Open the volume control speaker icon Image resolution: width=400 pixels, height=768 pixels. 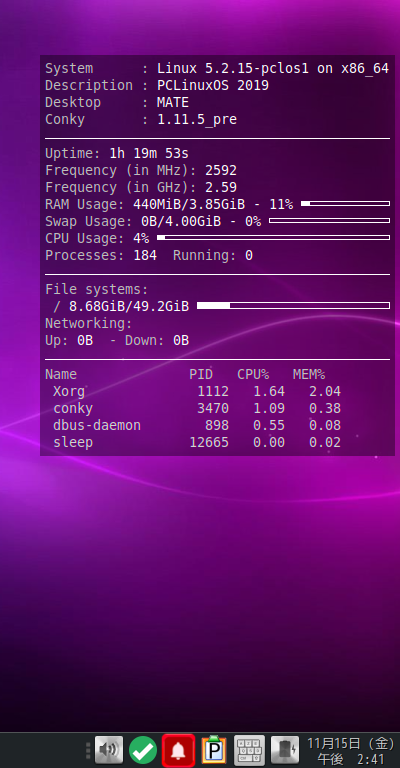(x=109, y=750)
